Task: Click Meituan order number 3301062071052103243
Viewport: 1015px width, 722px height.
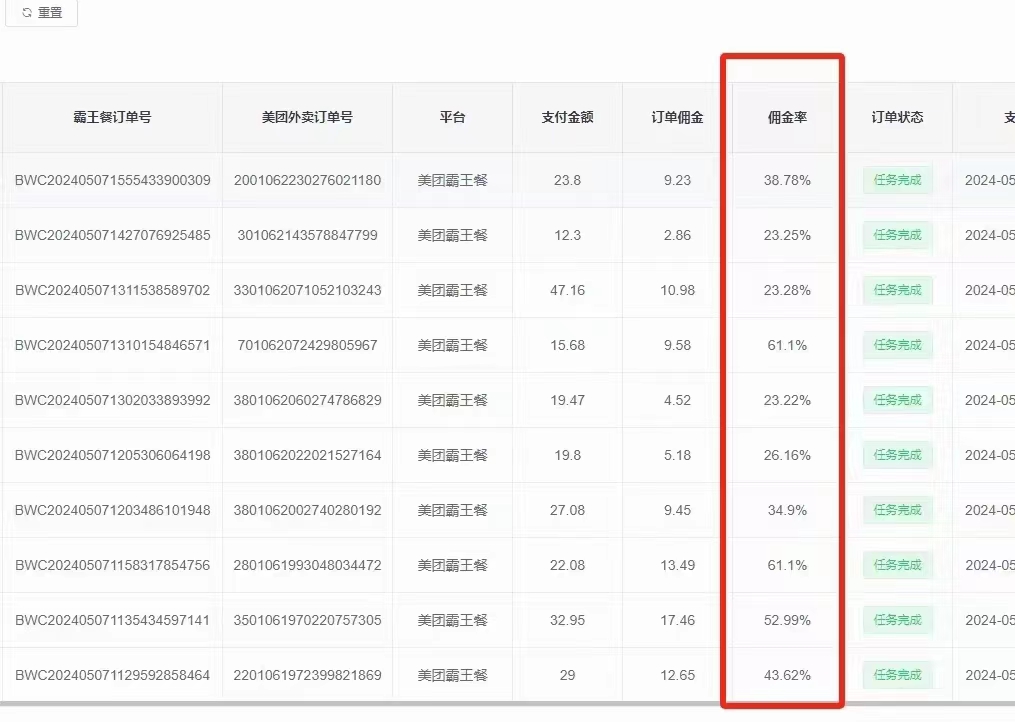Action: tap(307, 290)
